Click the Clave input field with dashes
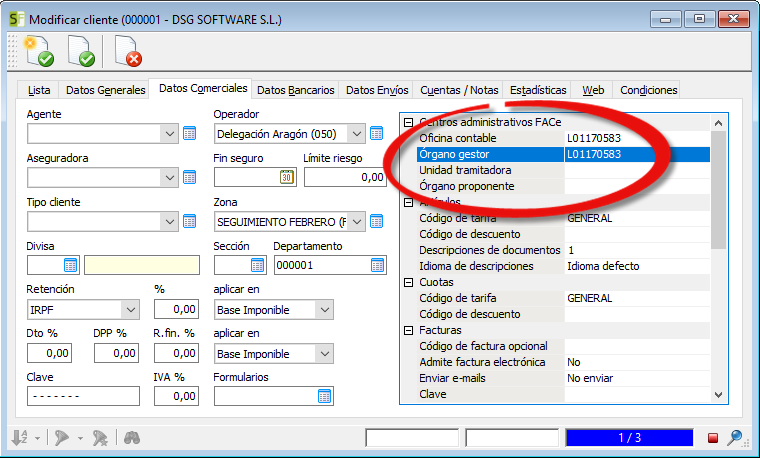The height and width of the screenshot is (458, 760). [x=83, y=396]
